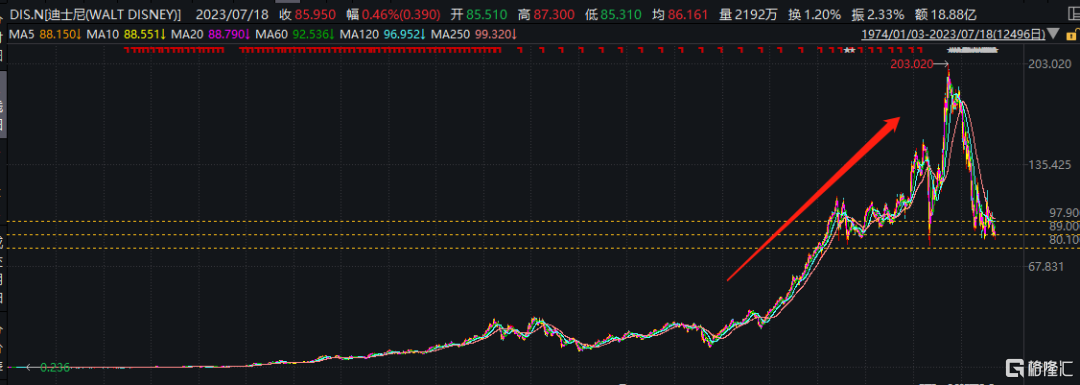The width and height of the screenshot is (1080, 385).
Task: Open the date range dropdown triangle
Action: [1053, 34]
